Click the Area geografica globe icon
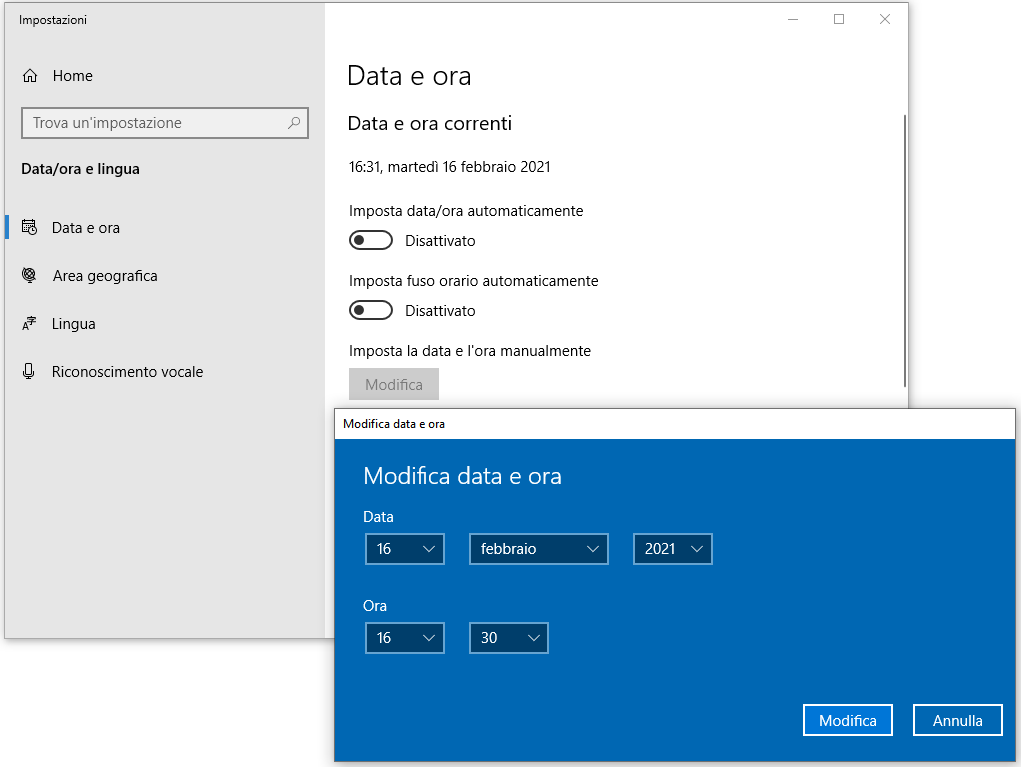 click(30, 276)
